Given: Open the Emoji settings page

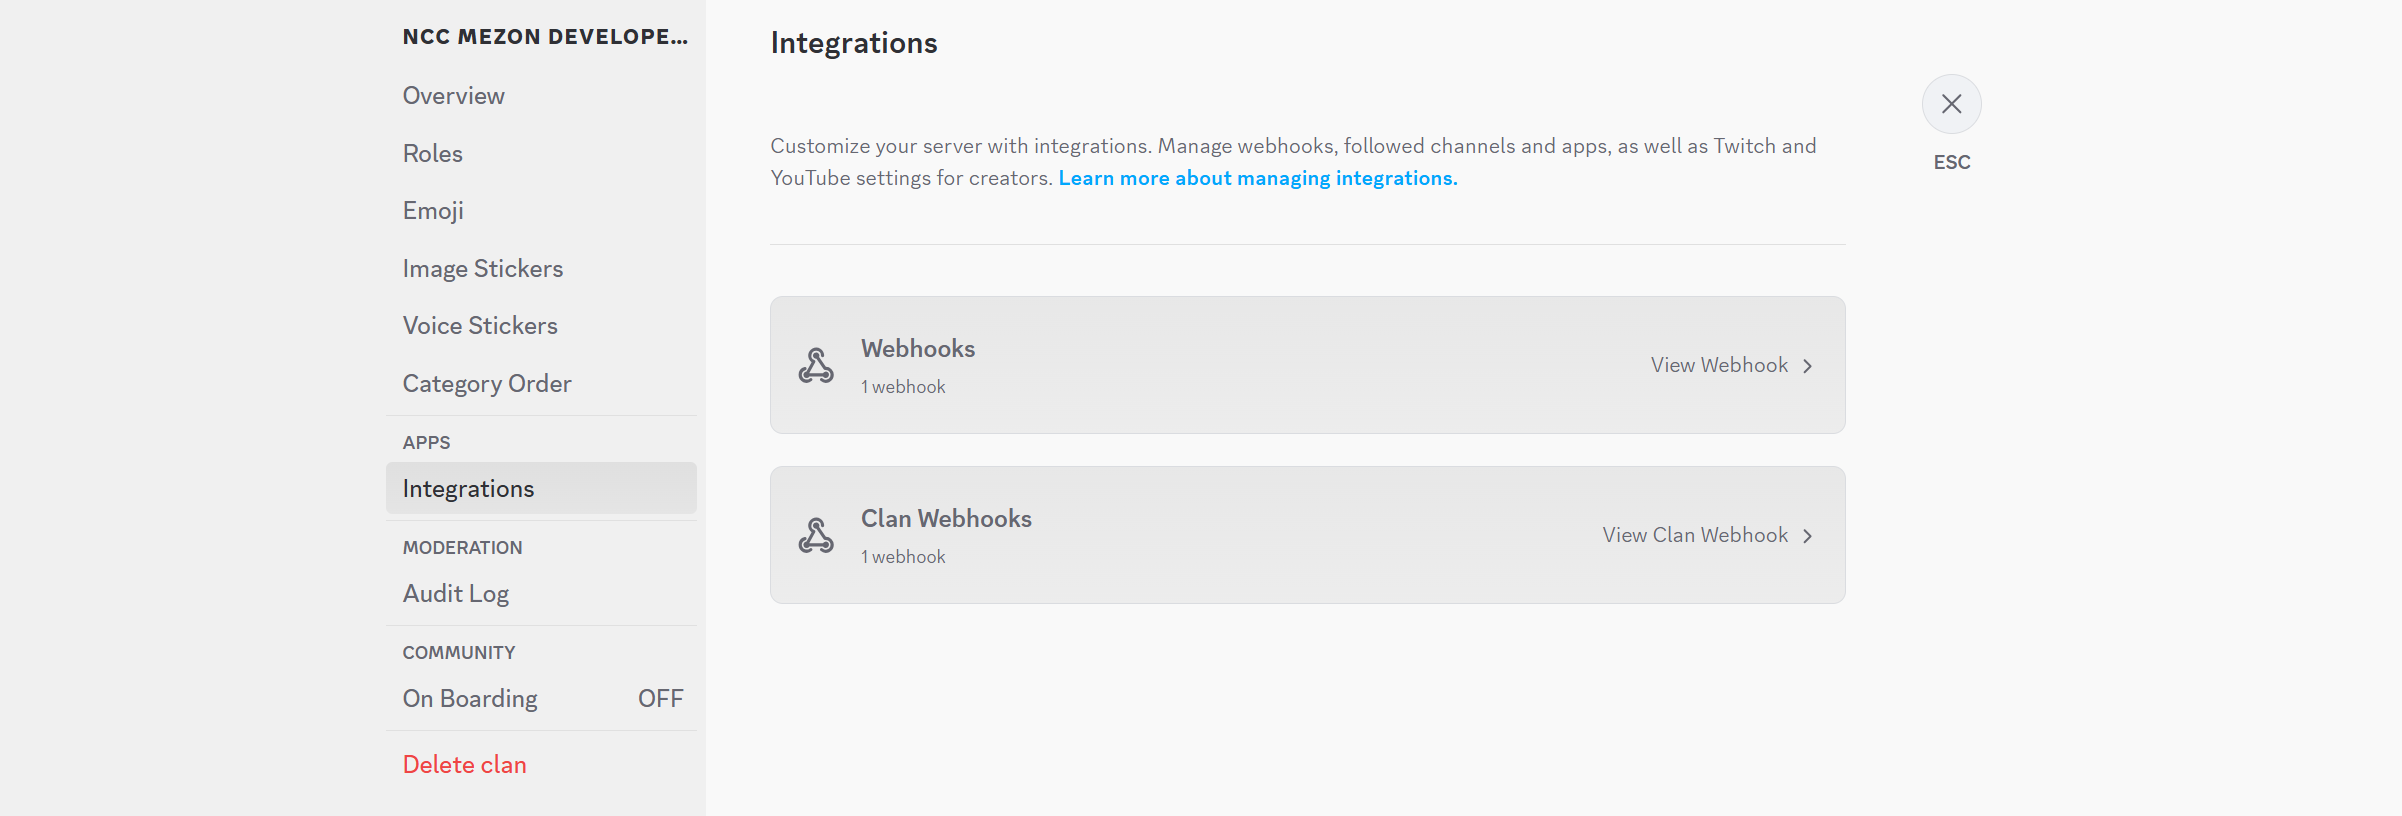Looking at the screenshot, I should pos(433,211).
